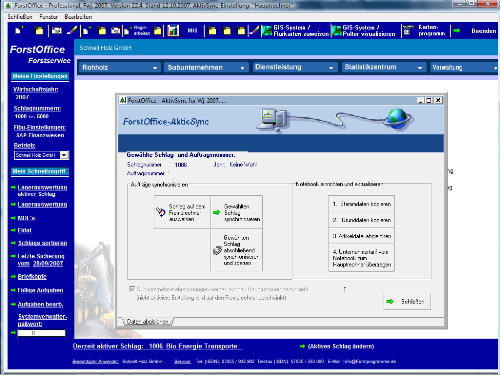Click the Schnell Holz GmbH header text
The height and width of the screenshot is (375, 500).
point(105,48)
